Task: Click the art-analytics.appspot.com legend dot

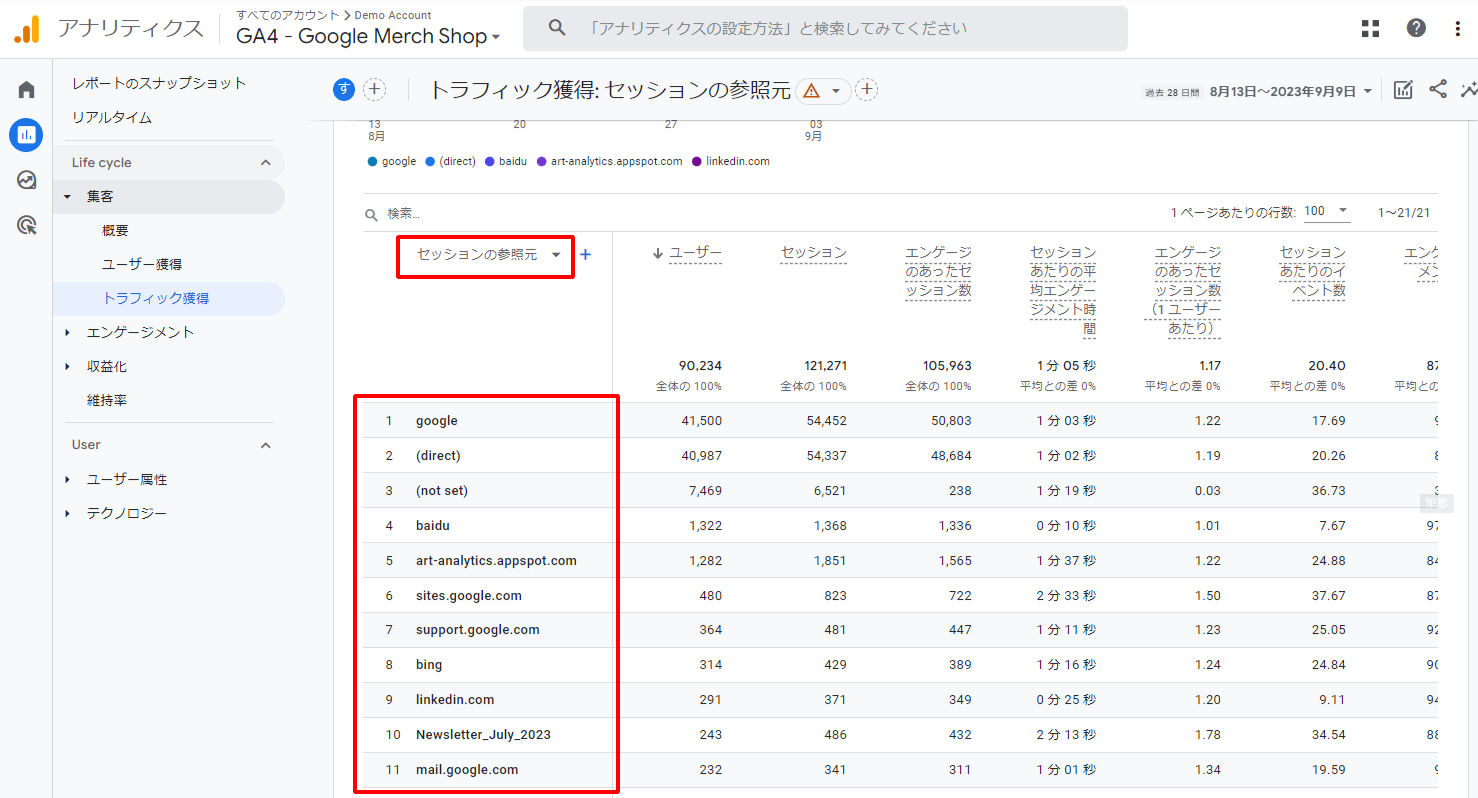Action: point(542,162)
